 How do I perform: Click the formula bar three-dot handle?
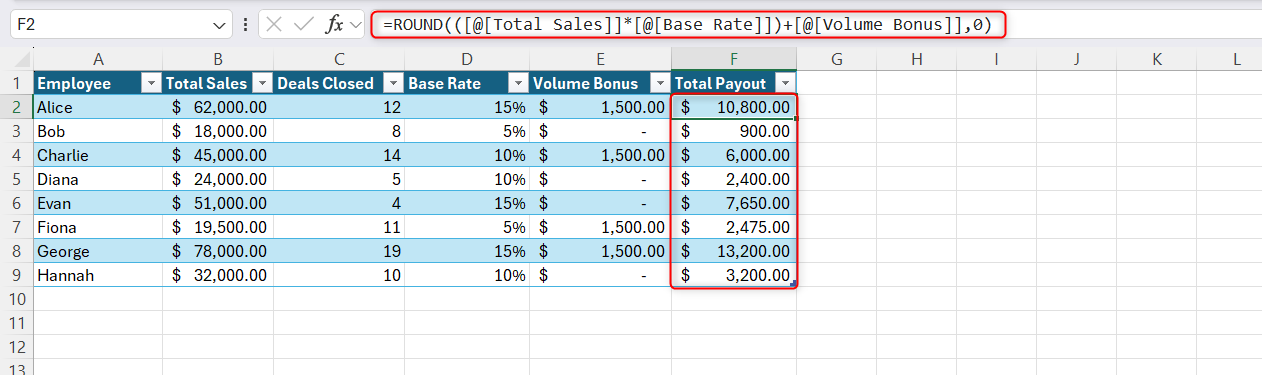[246, 25]
